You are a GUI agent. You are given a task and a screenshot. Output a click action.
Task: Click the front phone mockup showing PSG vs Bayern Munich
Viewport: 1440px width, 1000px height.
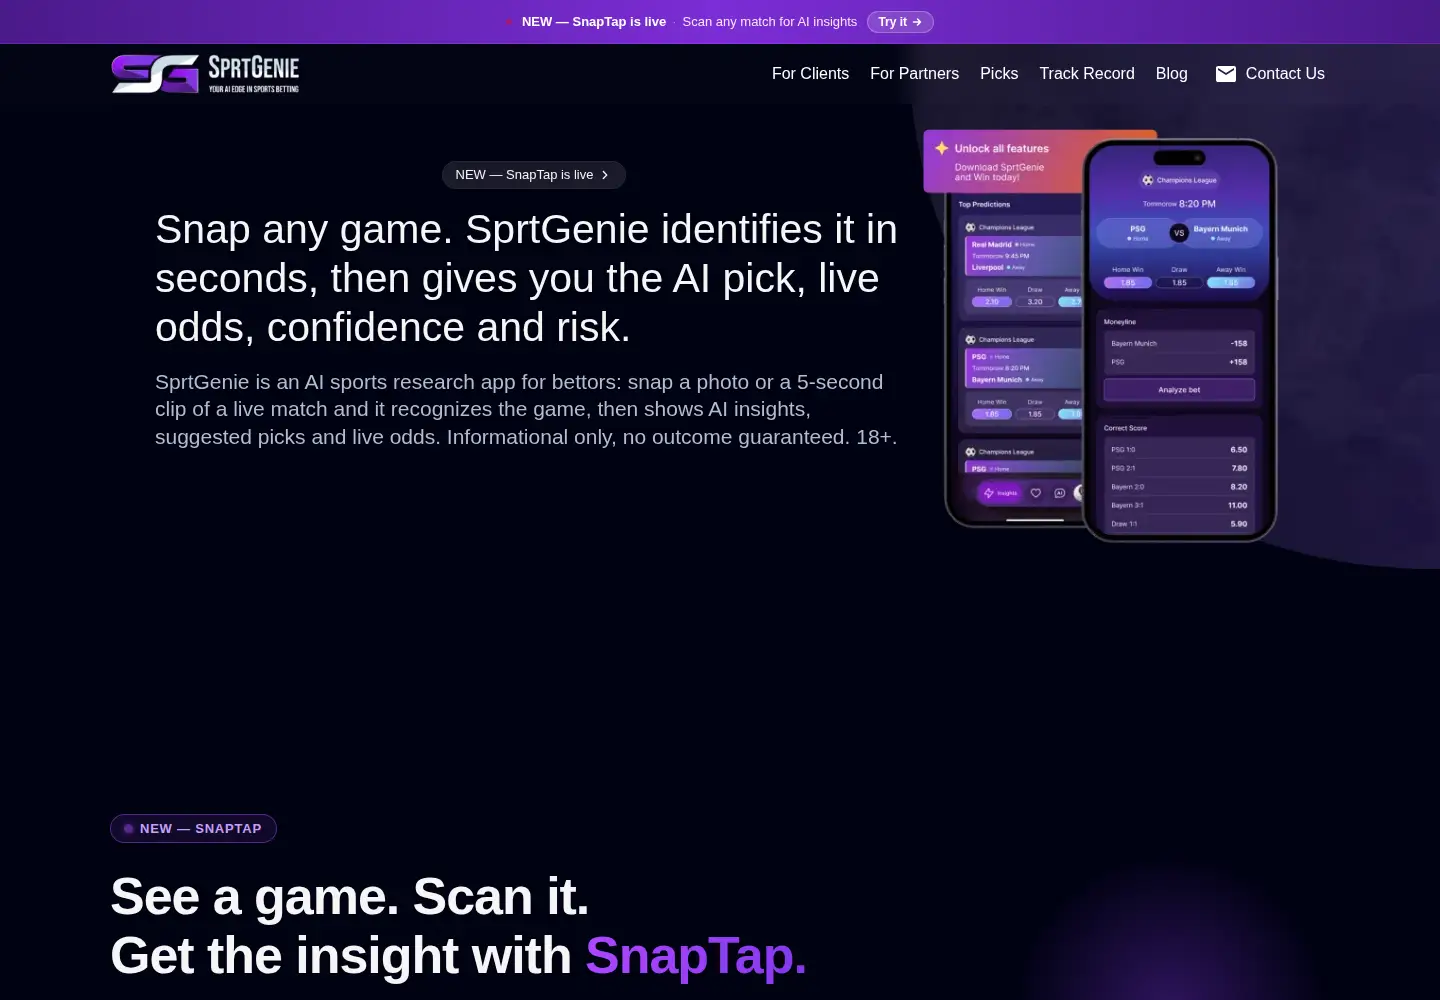tap(1180, 340)
